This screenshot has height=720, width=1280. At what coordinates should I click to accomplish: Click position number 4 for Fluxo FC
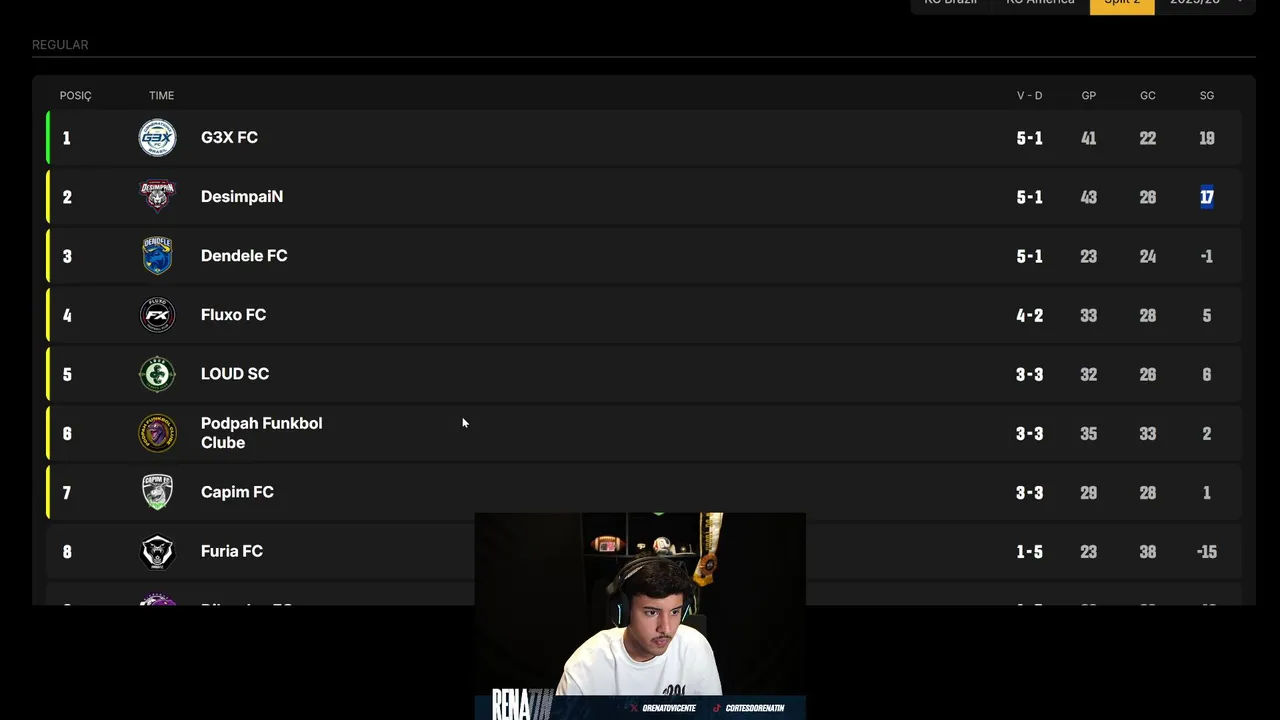pyautogui.click(x=67, y=315)
